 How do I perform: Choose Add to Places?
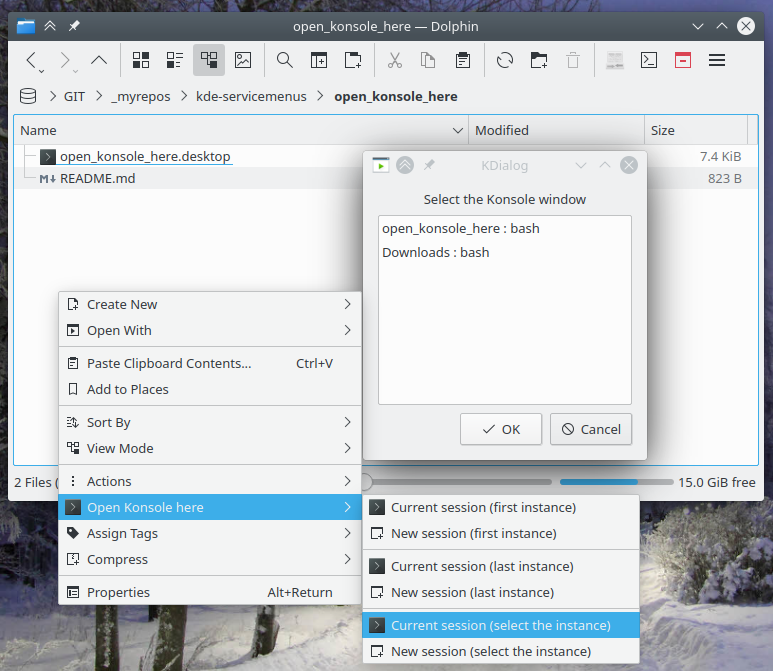click(x=210, y=389)
